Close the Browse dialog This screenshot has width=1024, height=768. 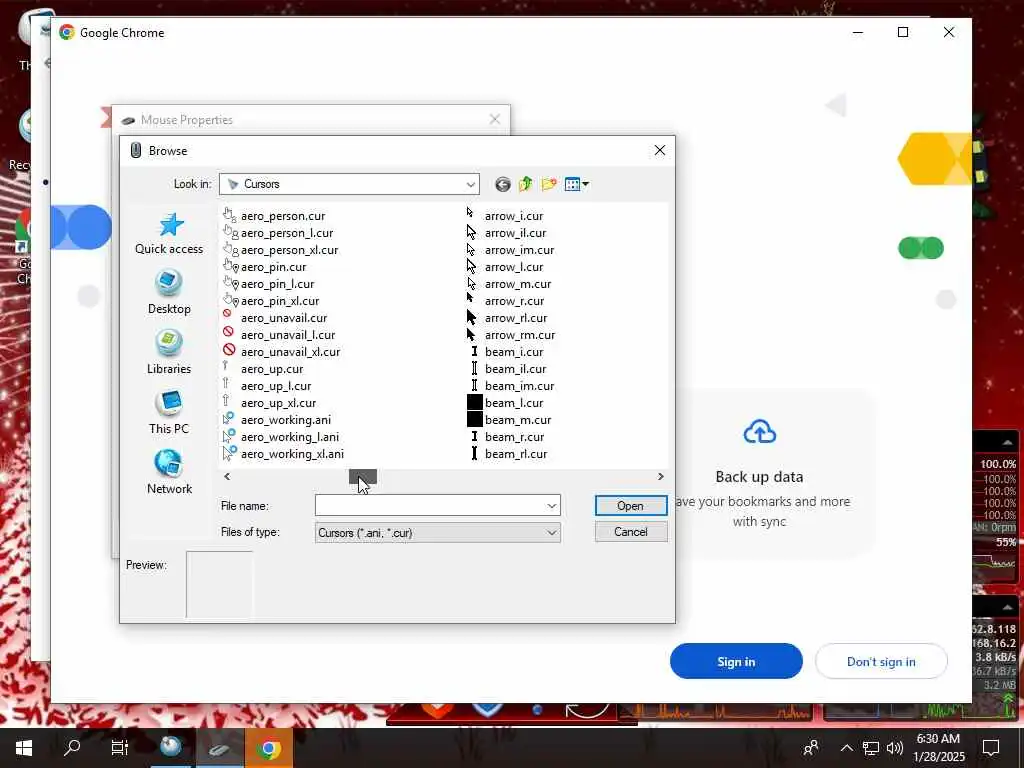coord(660,150)
